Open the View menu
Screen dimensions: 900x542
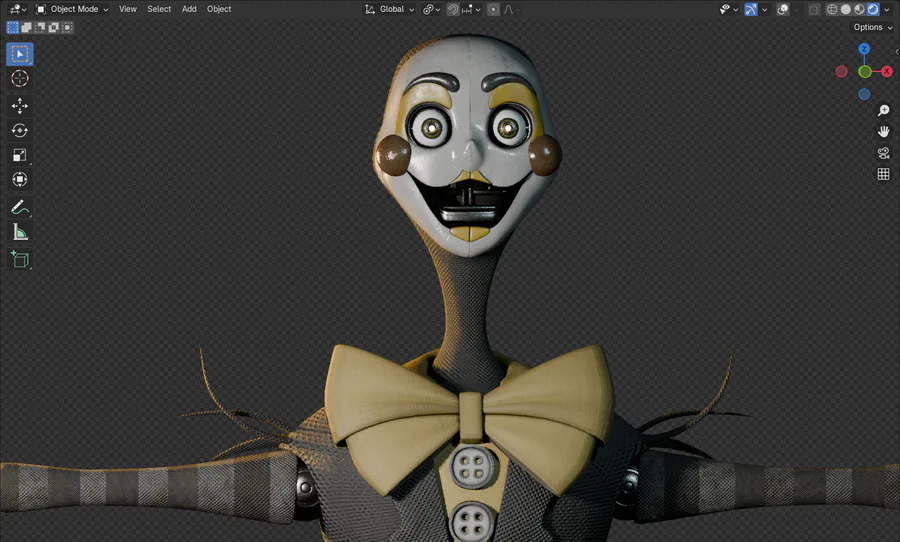127,9
